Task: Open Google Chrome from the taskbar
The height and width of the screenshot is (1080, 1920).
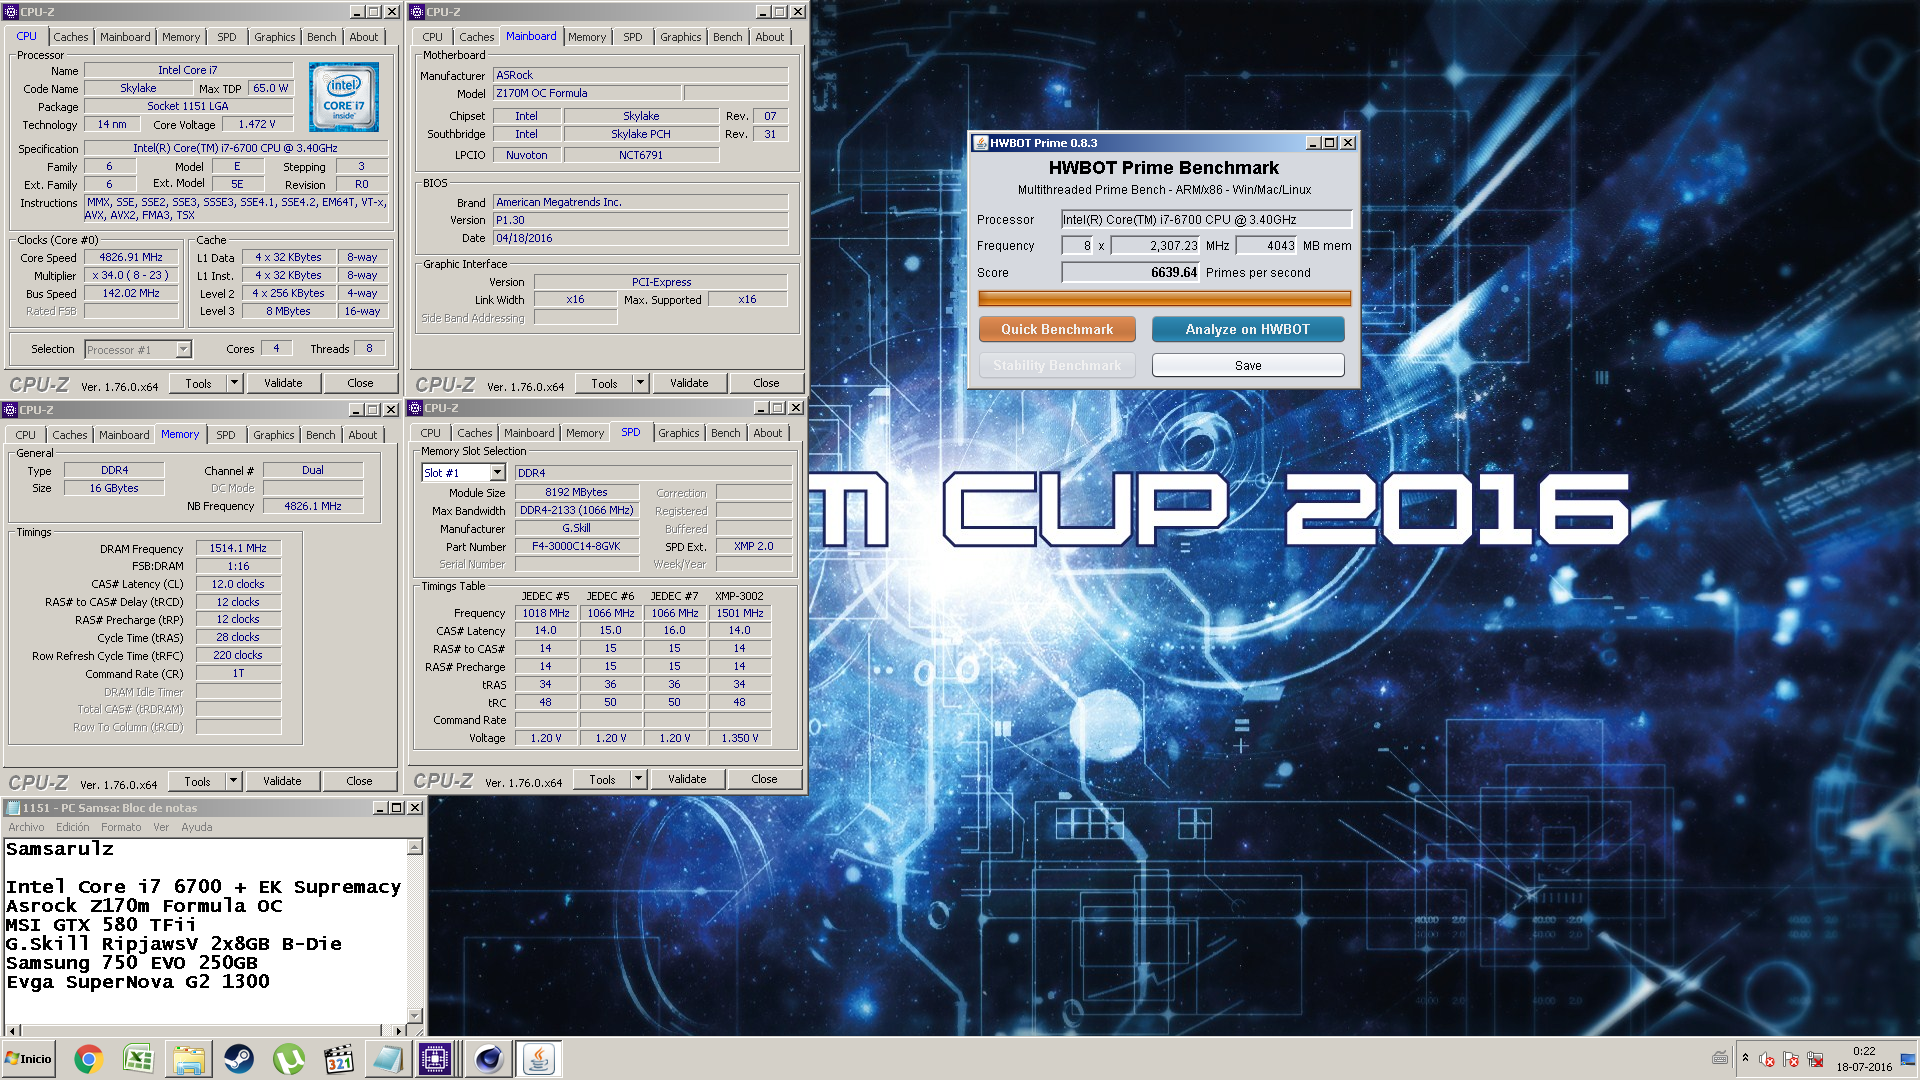Action: tap(88, 1059)
